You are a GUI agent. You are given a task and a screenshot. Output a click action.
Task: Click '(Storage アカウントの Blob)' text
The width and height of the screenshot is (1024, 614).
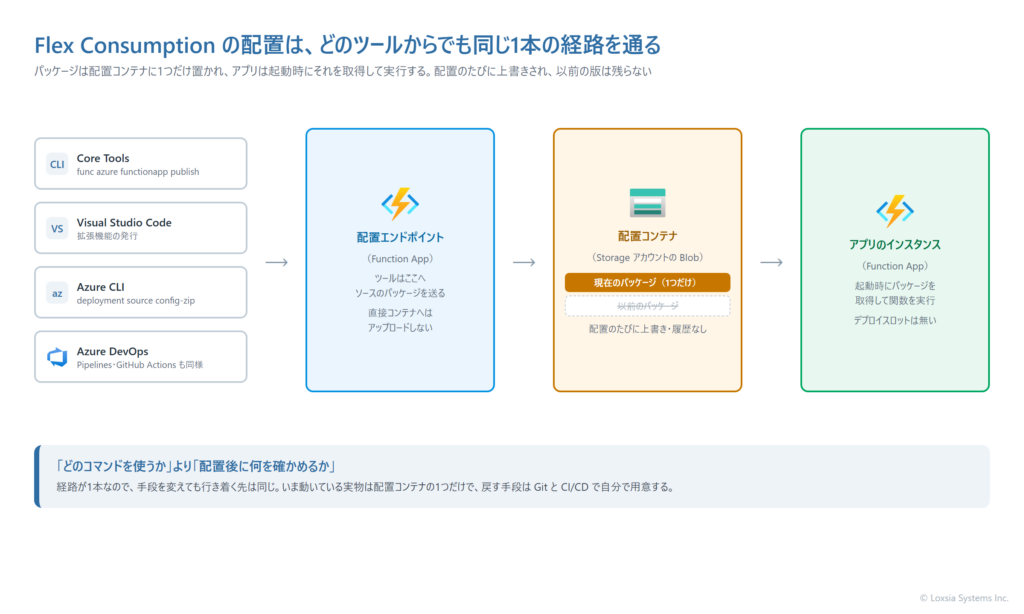coord(647,257)
